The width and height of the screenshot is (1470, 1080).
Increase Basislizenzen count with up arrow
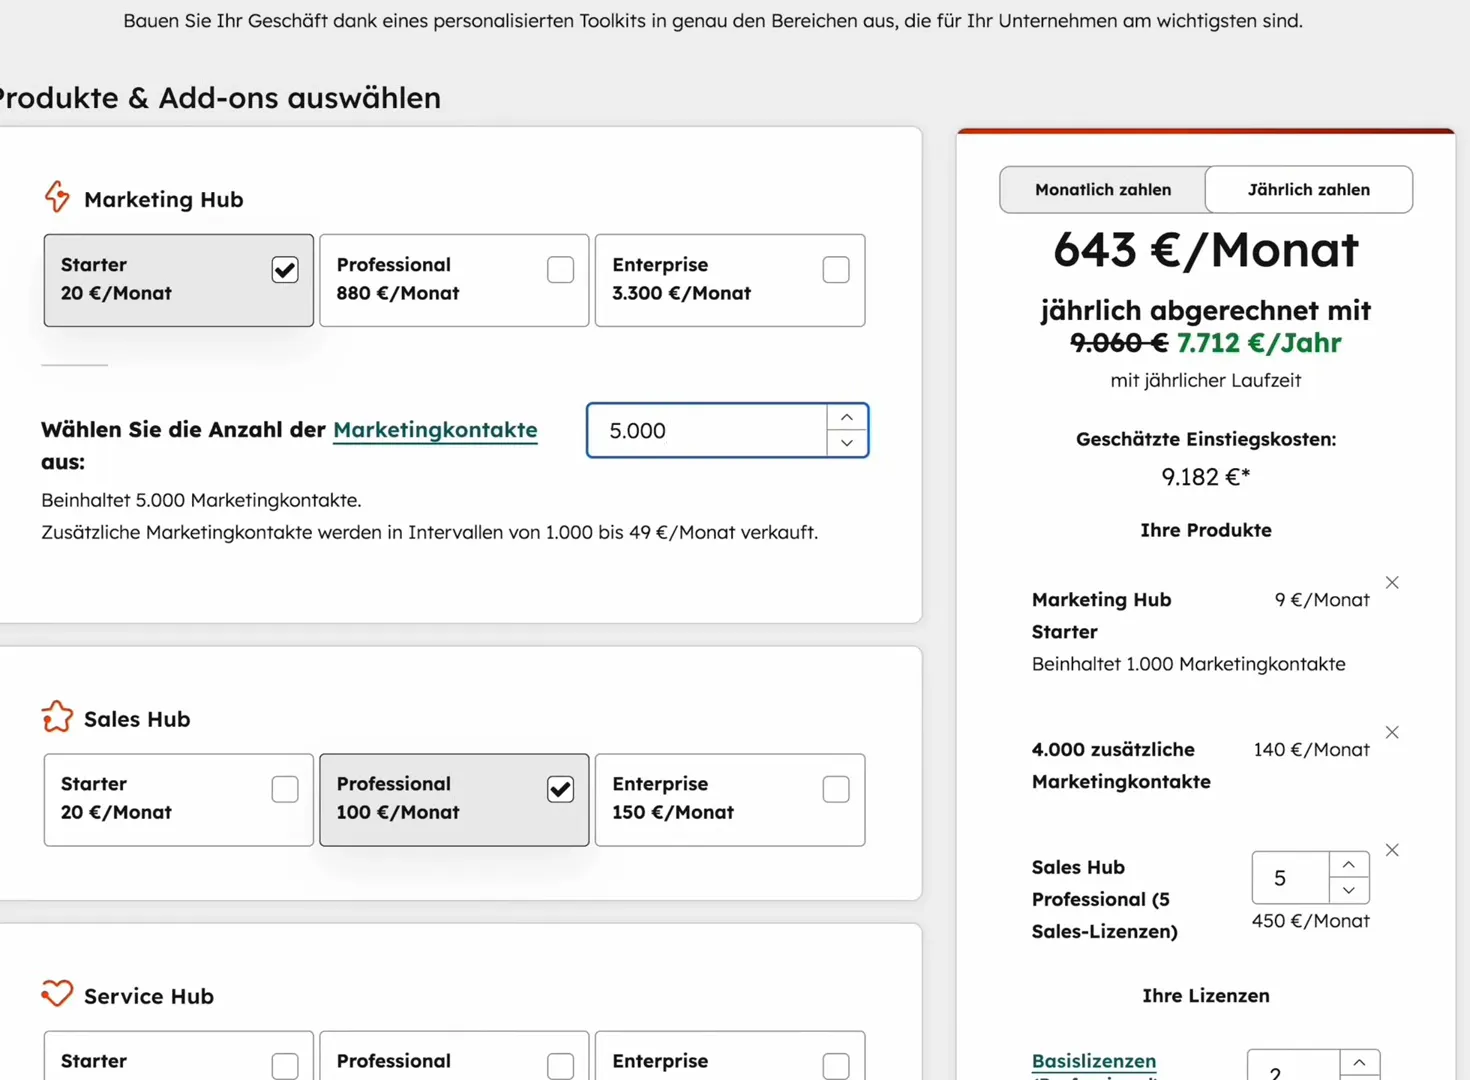[x=1360, y=1062]
